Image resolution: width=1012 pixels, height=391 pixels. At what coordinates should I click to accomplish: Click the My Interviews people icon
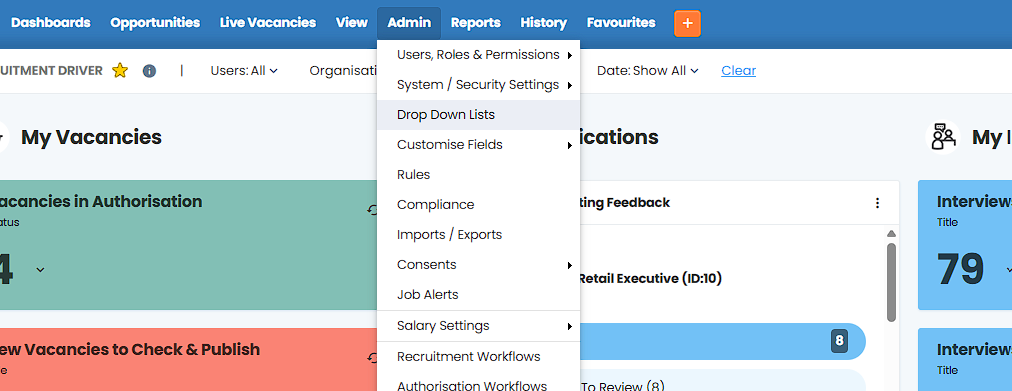point(943,137)
